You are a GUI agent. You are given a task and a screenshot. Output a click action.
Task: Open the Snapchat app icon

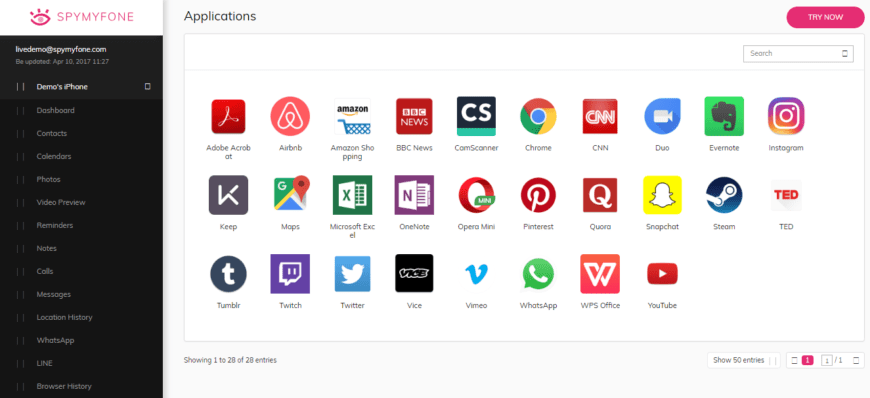[x=662, y=195]
